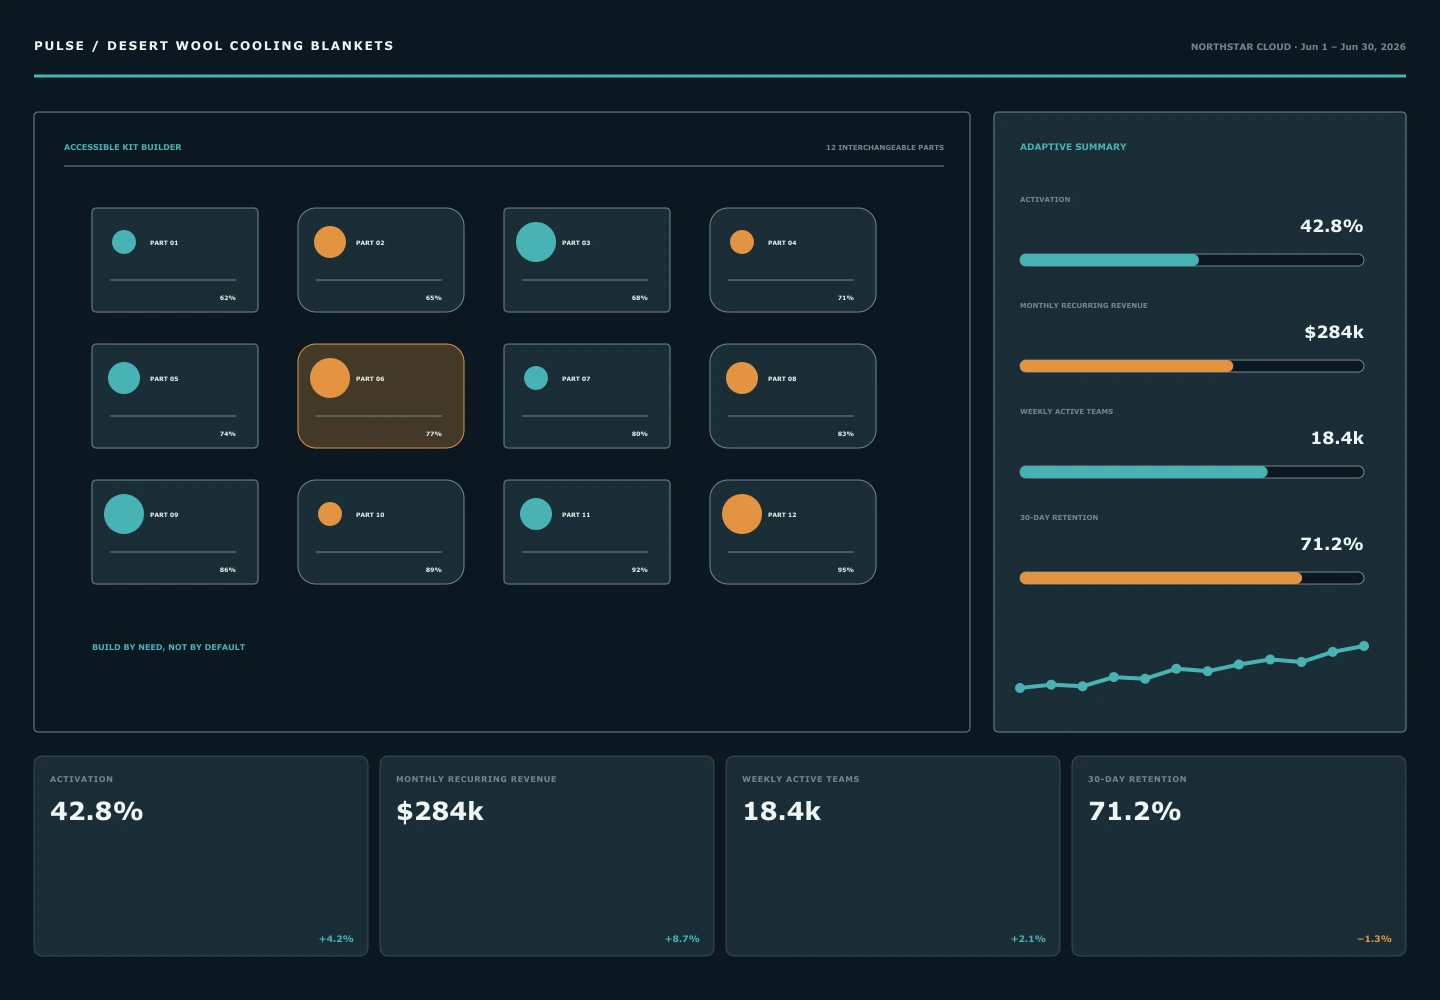The height and width of the screenshot is (1000, 1440).
Task: Click the teal circle icon in Part 01
Action: (x=124, y=242)
